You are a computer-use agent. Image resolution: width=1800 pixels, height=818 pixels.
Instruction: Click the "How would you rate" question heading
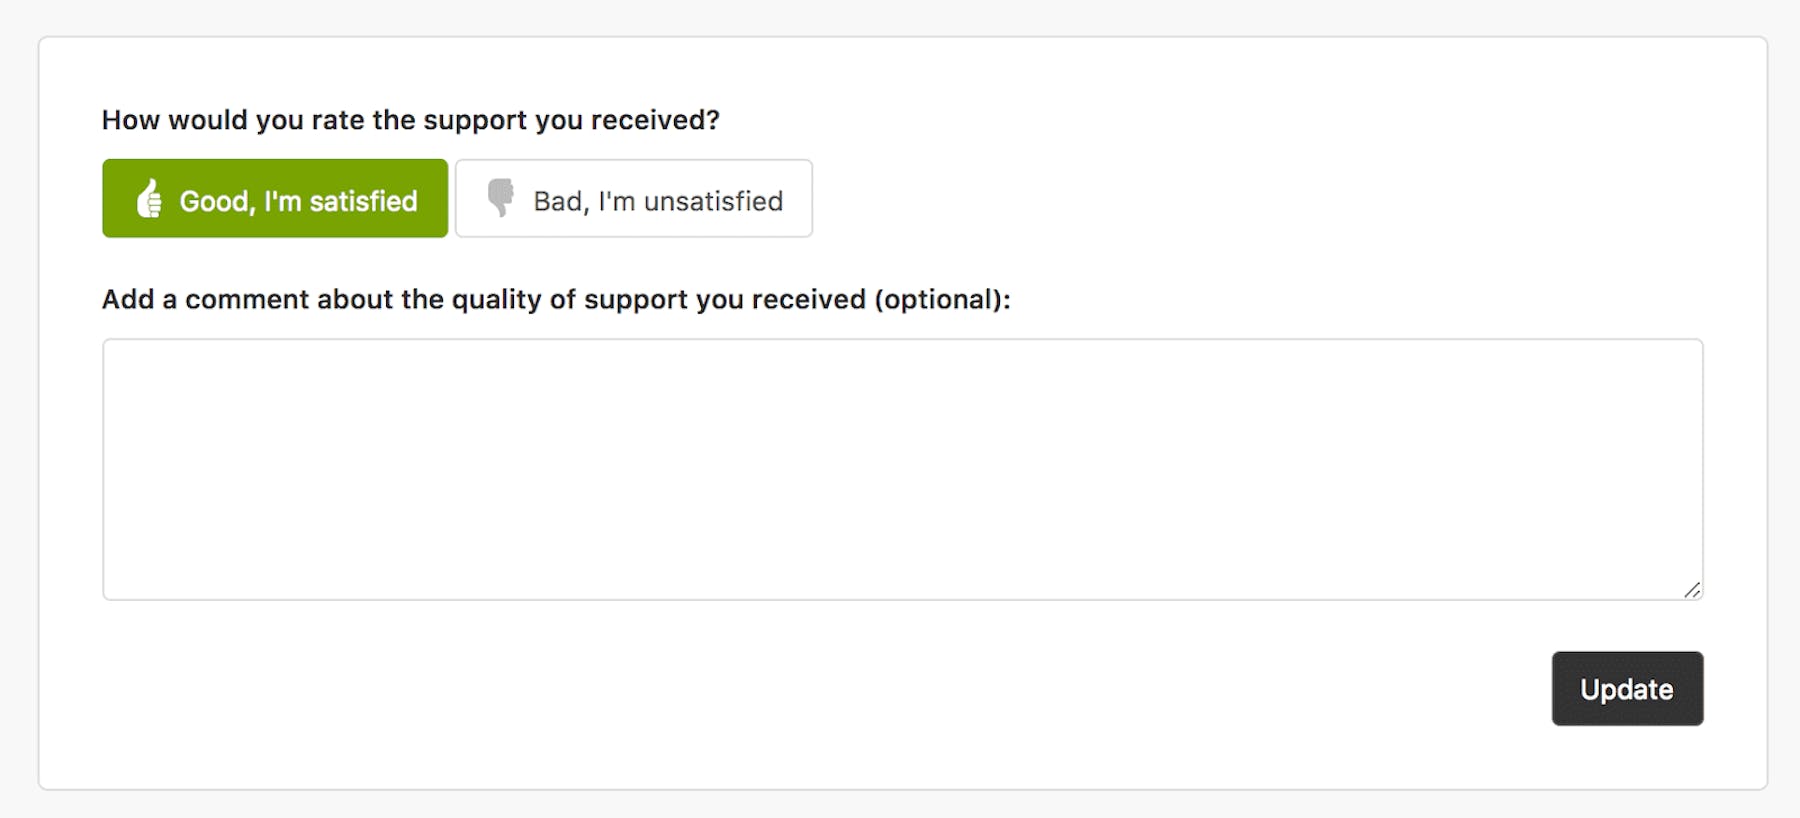[x=410, y=120]
